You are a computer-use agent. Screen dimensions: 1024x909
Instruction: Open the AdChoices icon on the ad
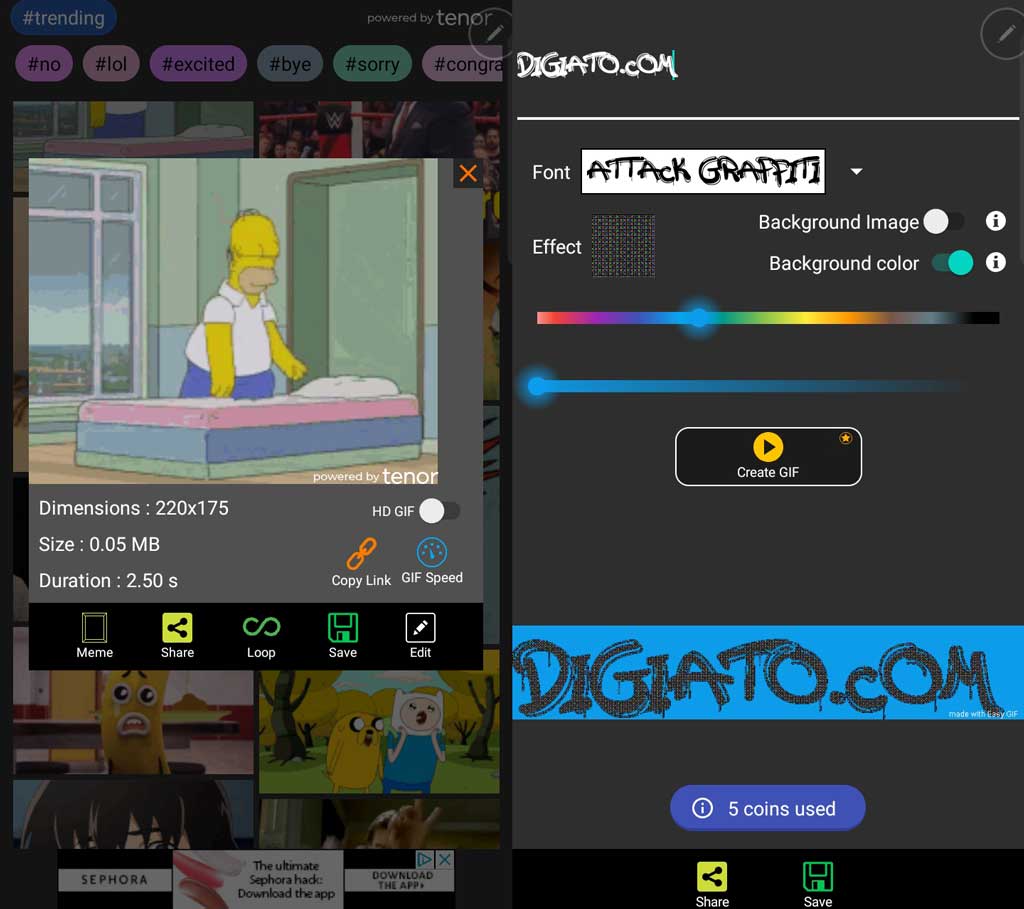pos(424,859)
